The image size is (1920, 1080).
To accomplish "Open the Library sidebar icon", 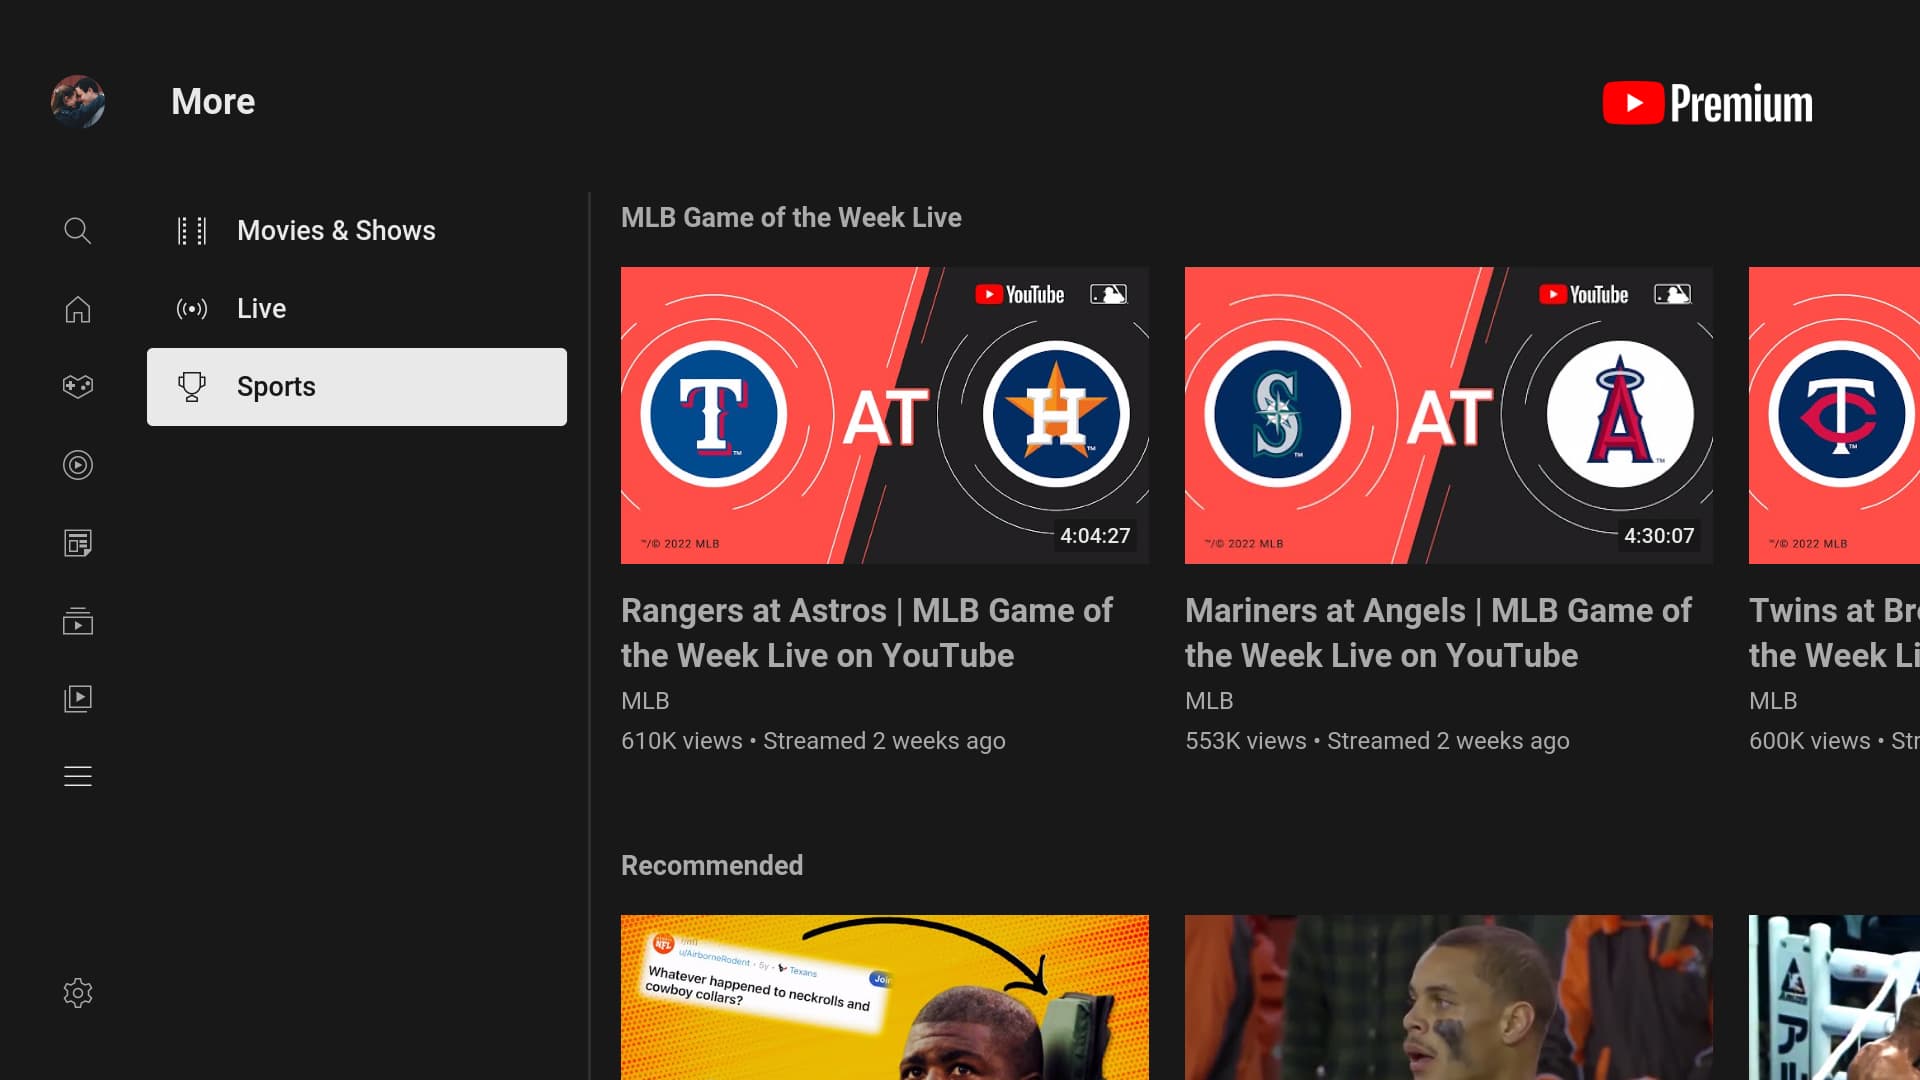I will tap(77, 699).
